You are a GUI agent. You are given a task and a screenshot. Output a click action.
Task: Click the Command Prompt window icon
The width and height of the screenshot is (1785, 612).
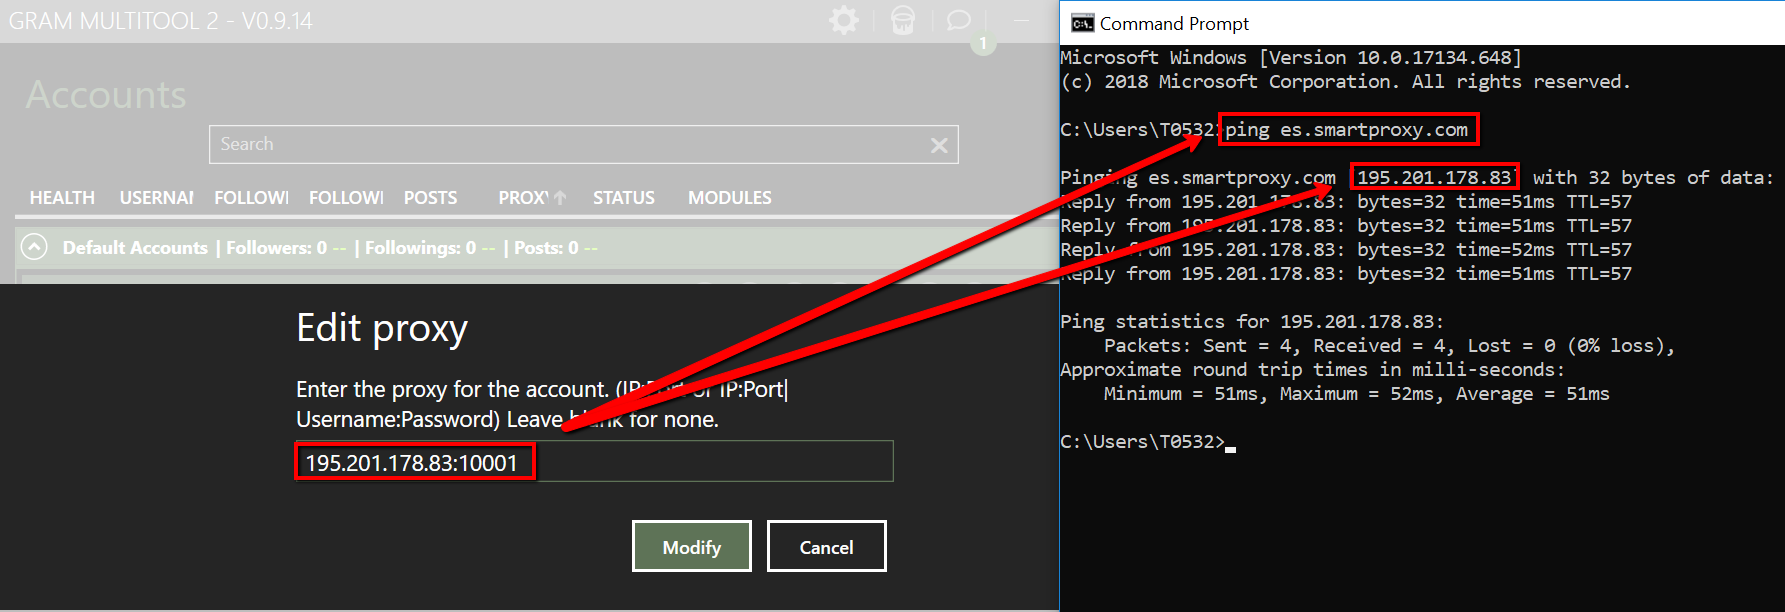pos(1081,23)
